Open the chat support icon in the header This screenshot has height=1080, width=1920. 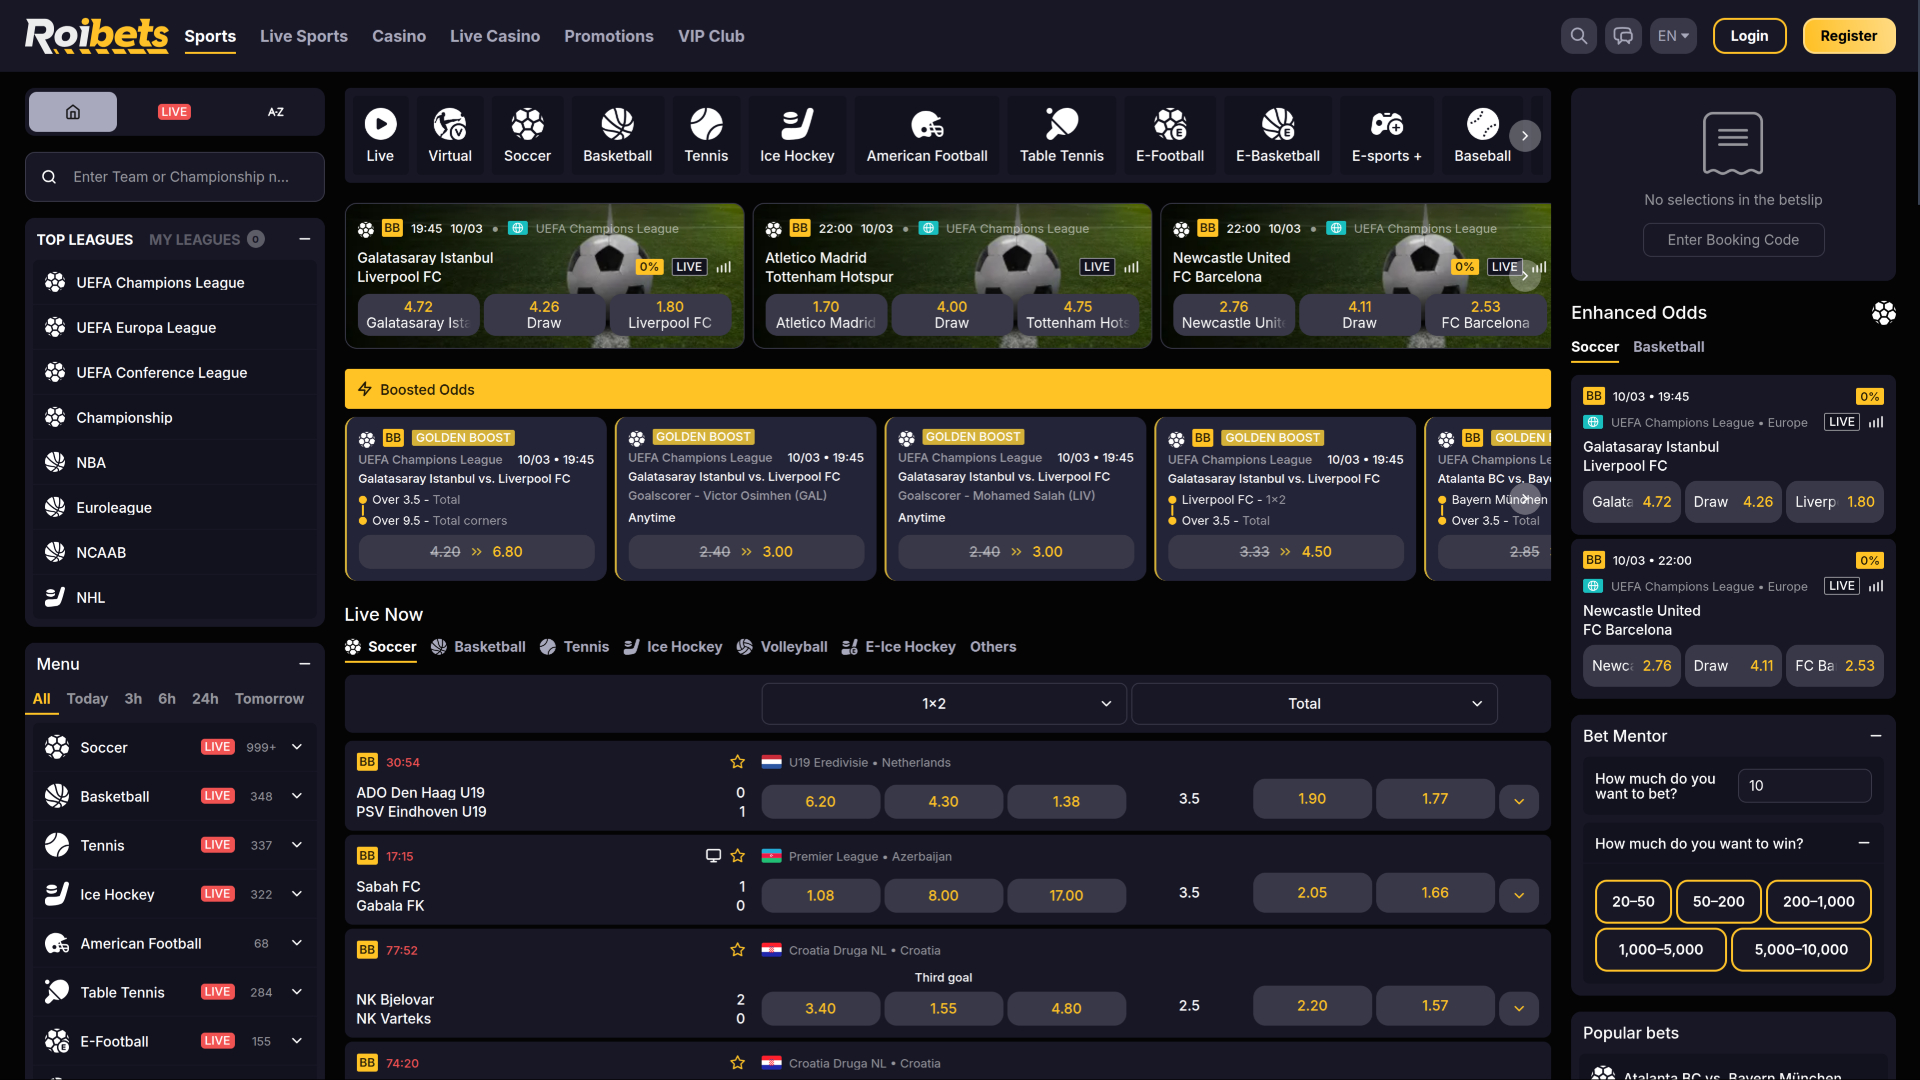1623,35
